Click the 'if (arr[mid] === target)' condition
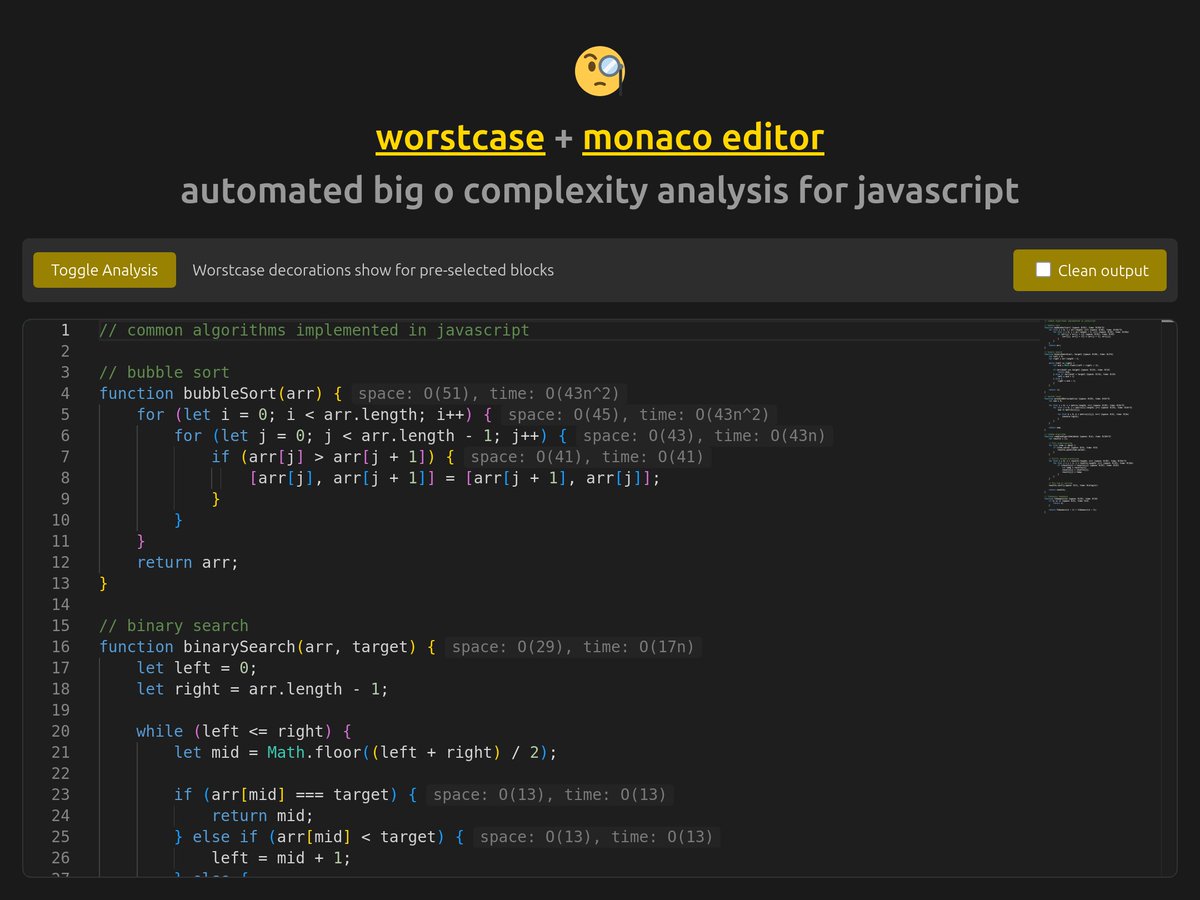The width and height of the screenshot is (1200, 900). (x=295, y=794)
